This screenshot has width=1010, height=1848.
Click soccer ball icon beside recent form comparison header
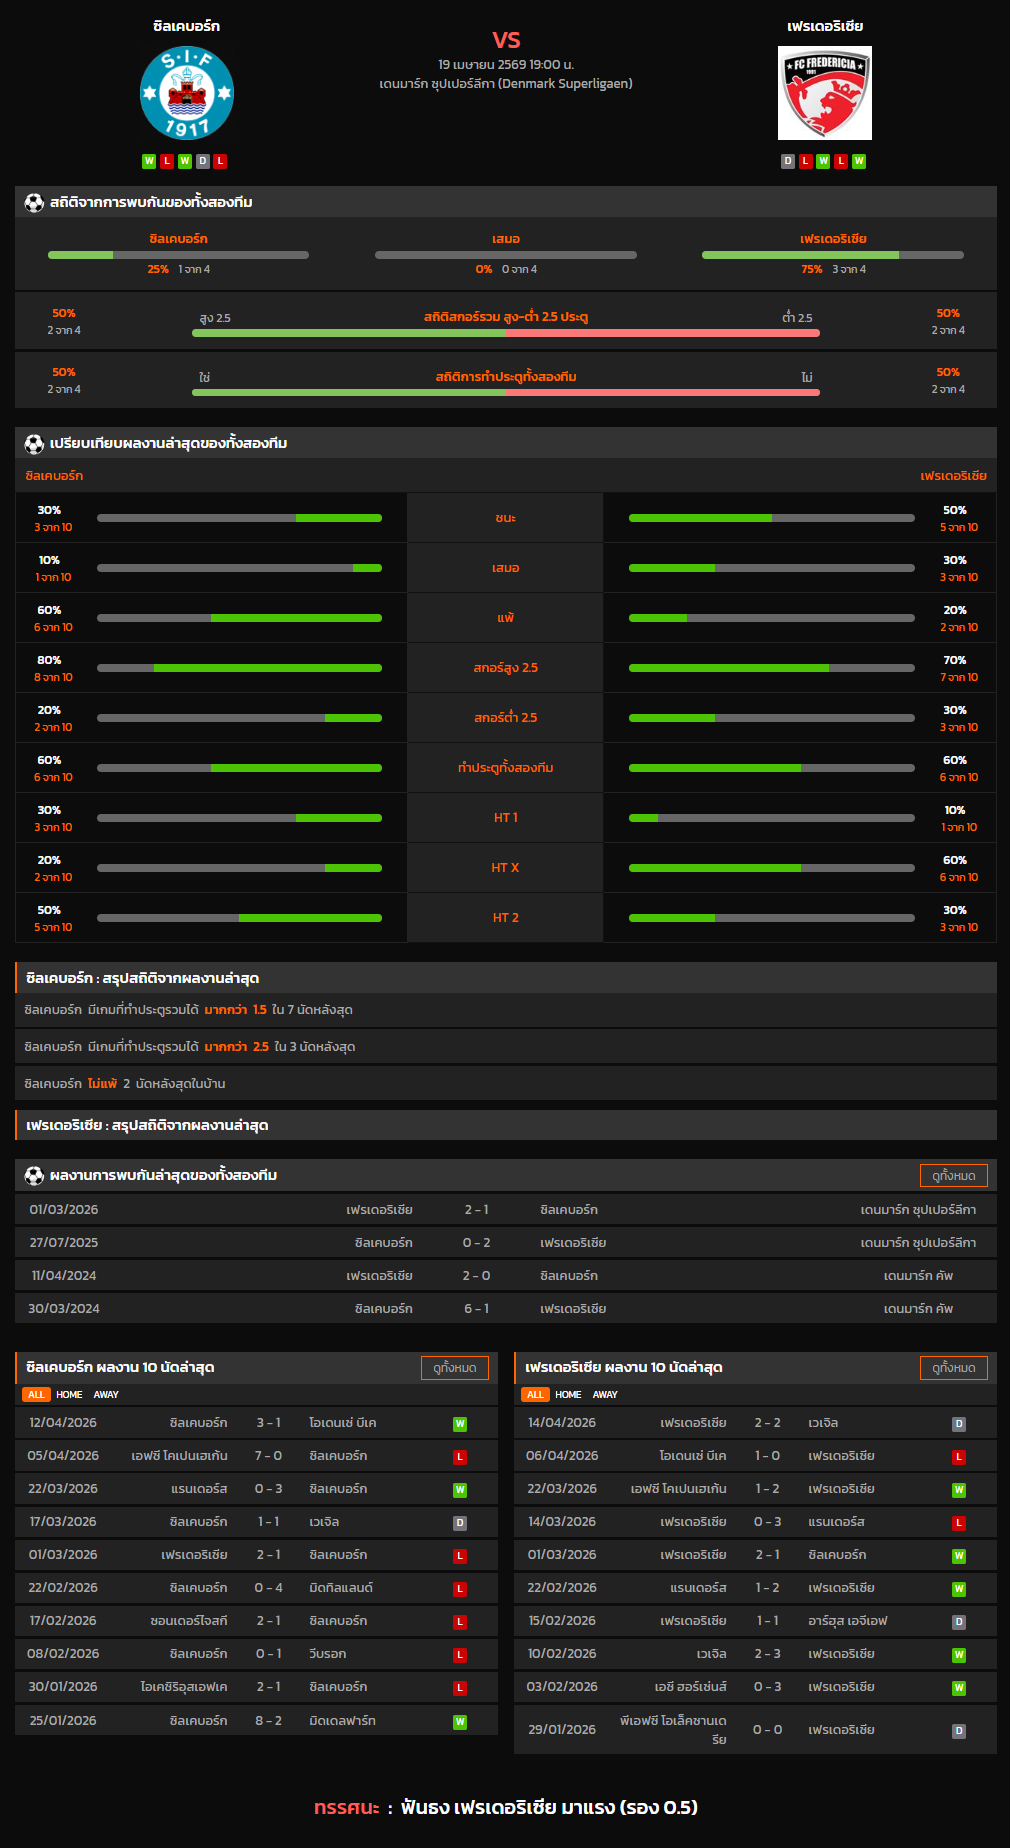(x=34, y=444)
